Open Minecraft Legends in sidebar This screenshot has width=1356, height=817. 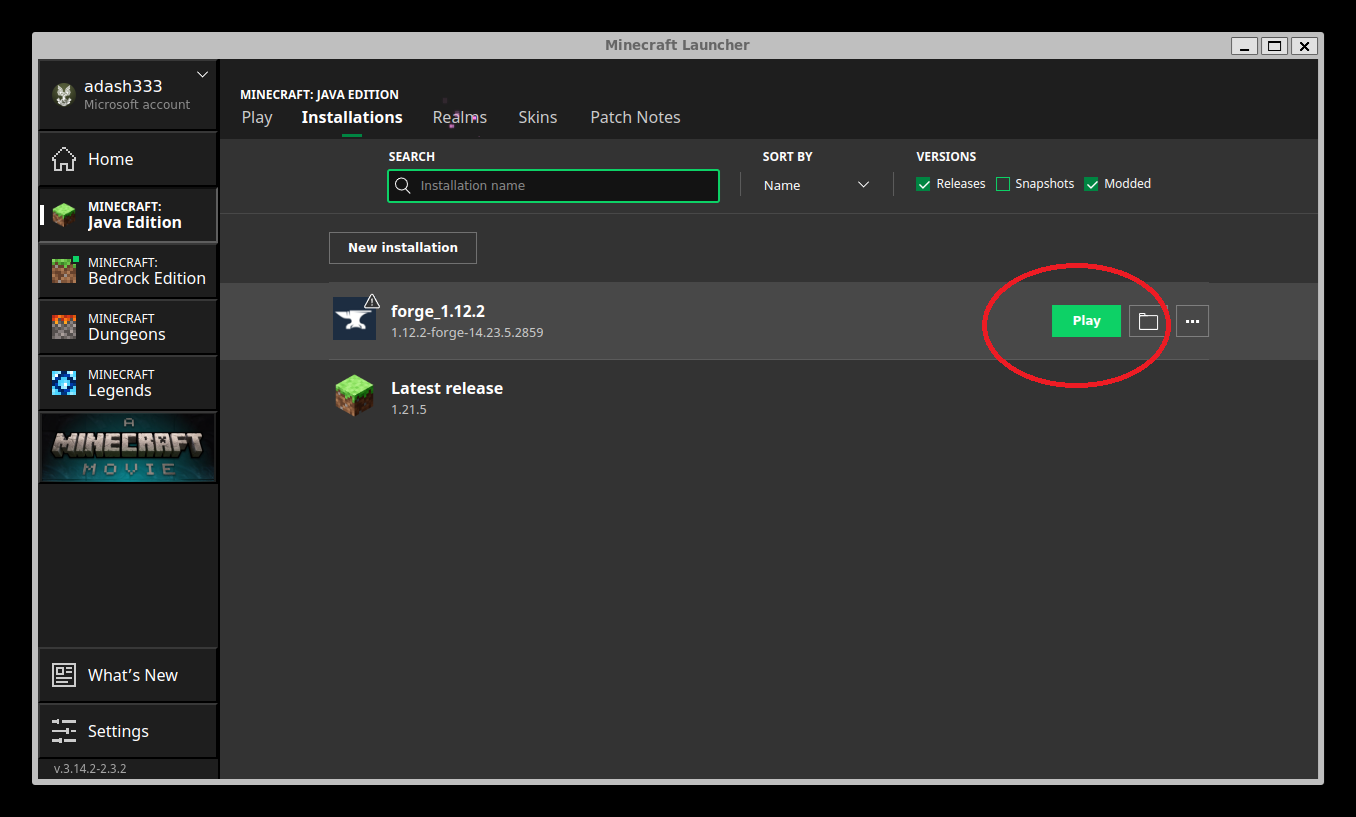coord(128,383)
